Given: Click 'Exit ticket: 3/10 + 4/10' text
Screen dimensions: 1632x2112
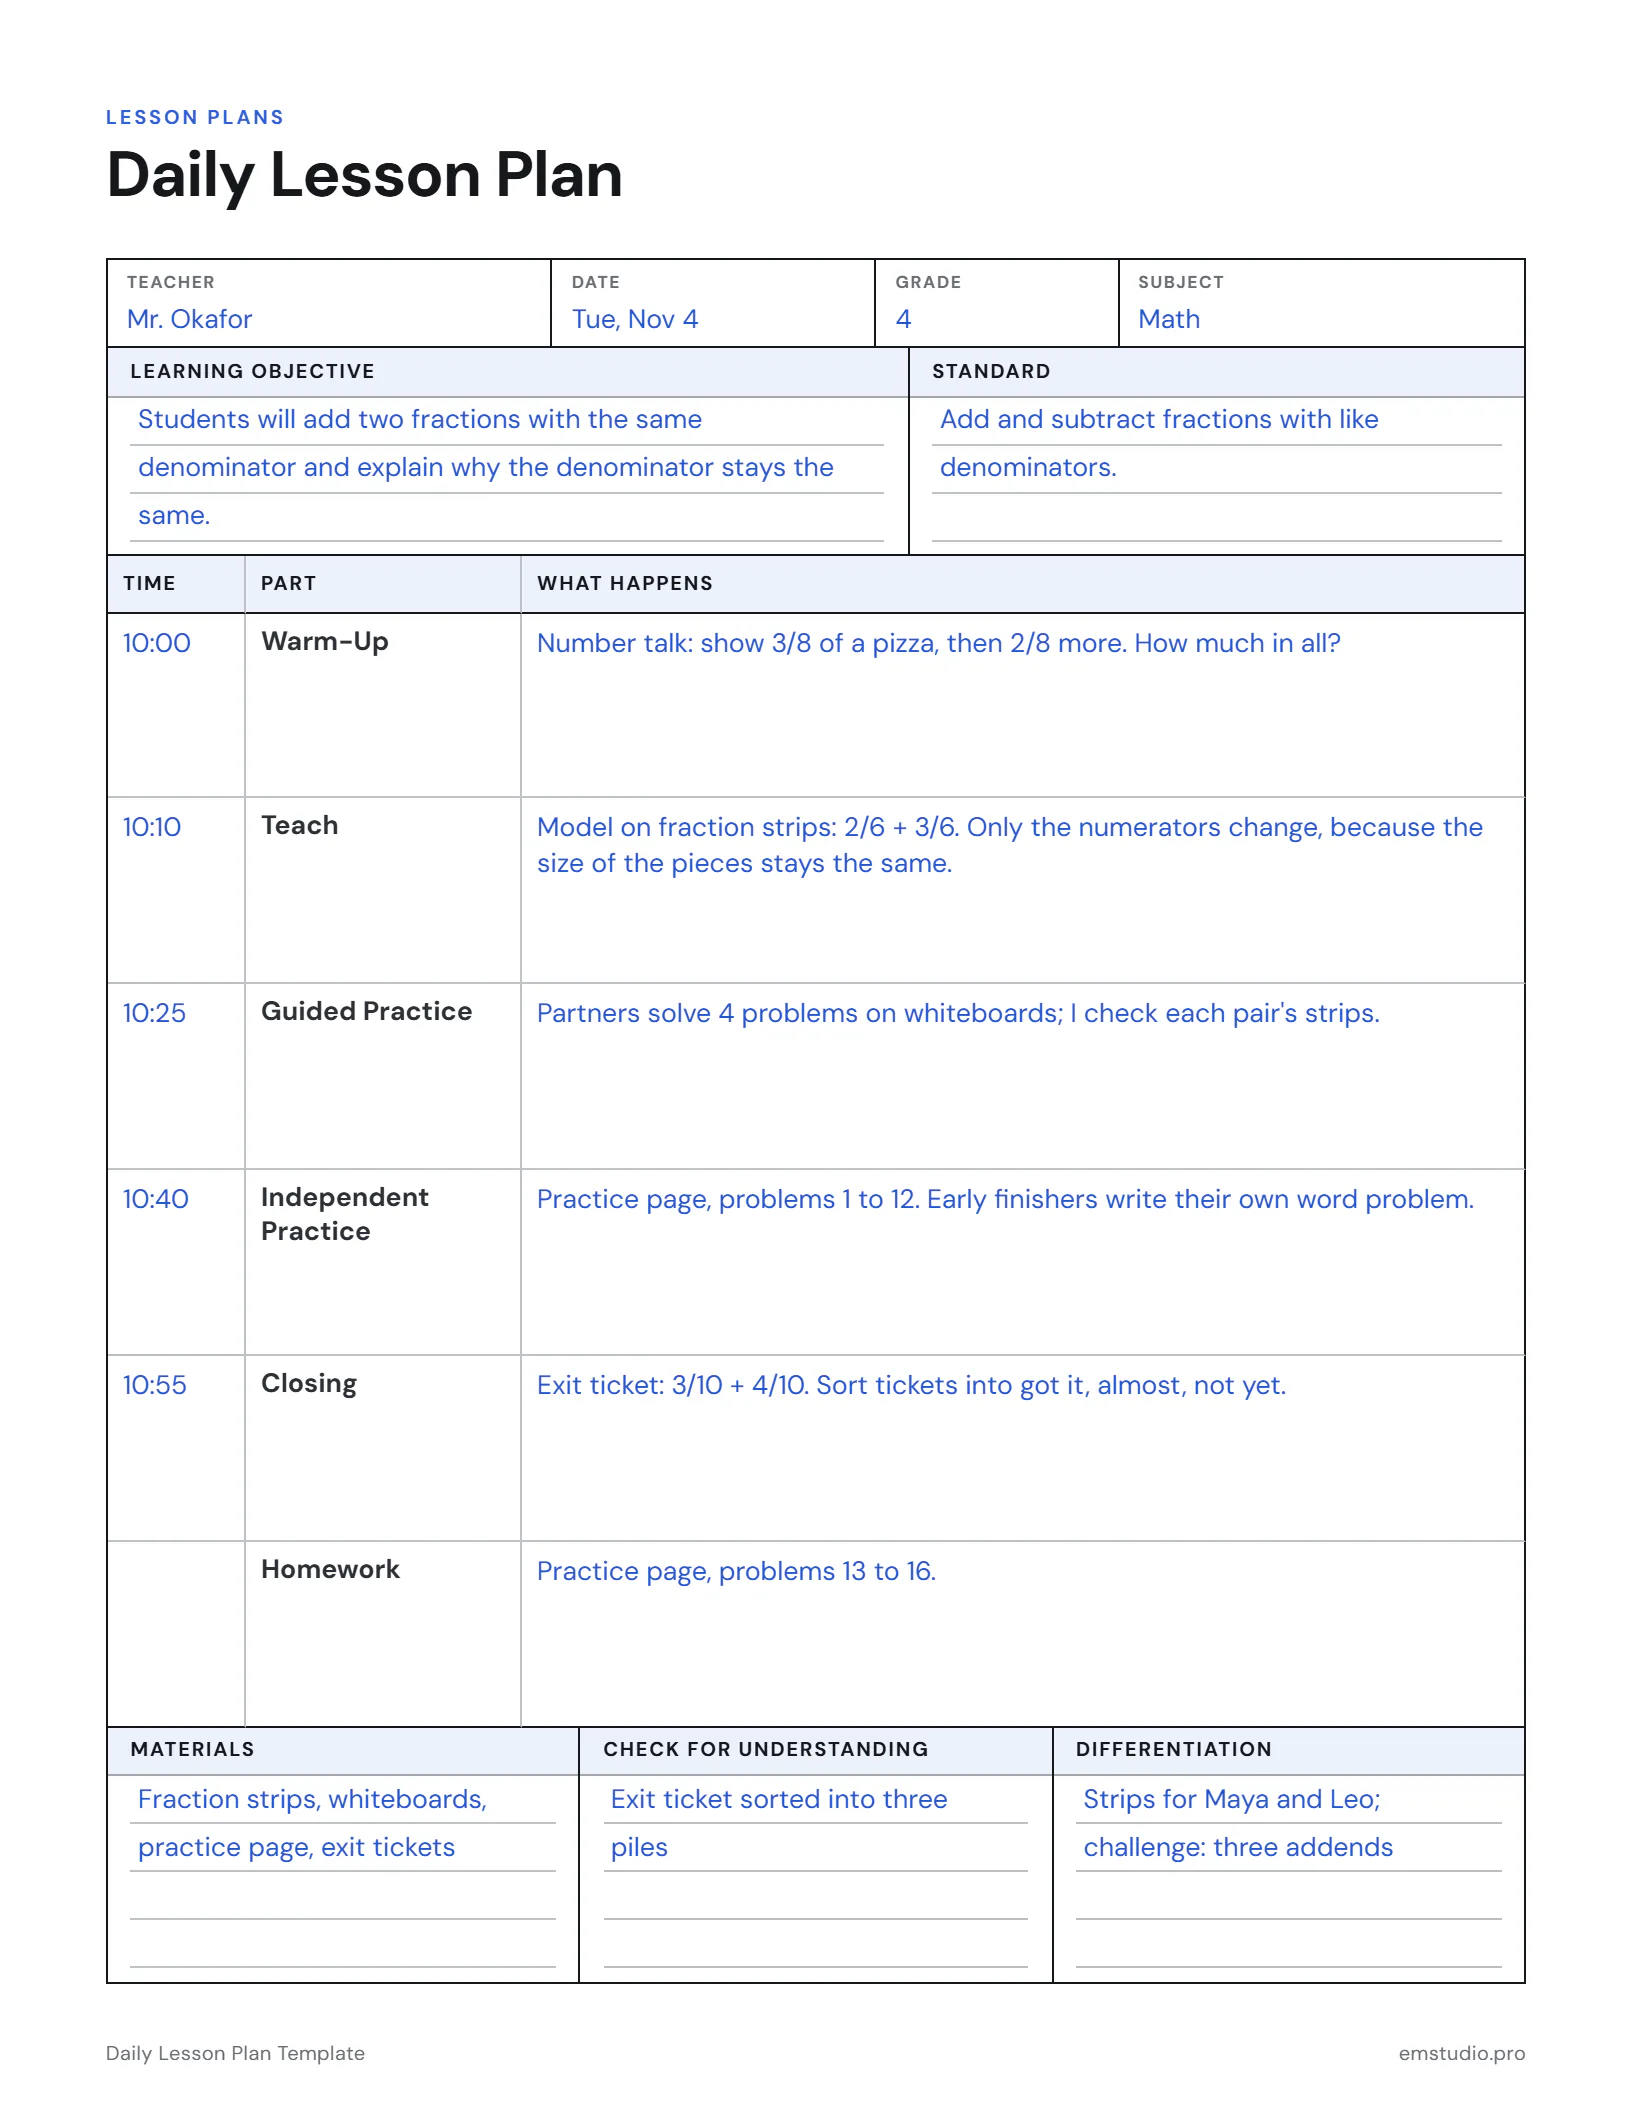Looking at the screenshot, I should pyautogui.click(x=673, y=1385).
